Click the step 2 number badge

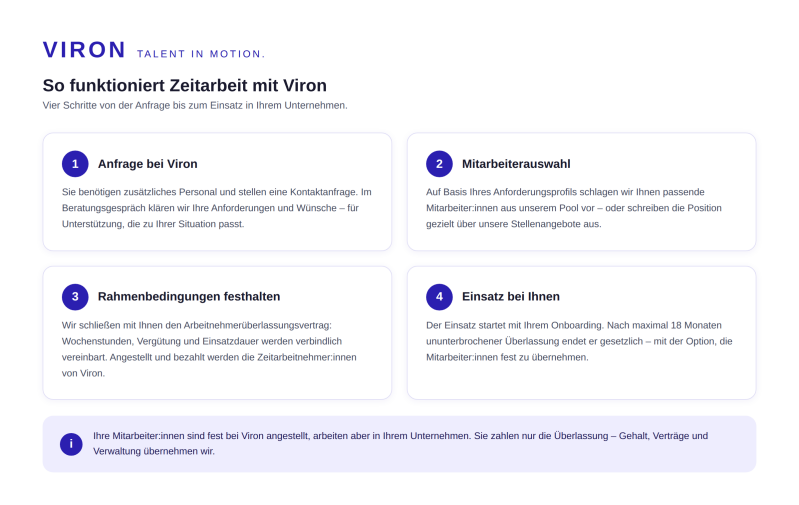pos(439,164)
